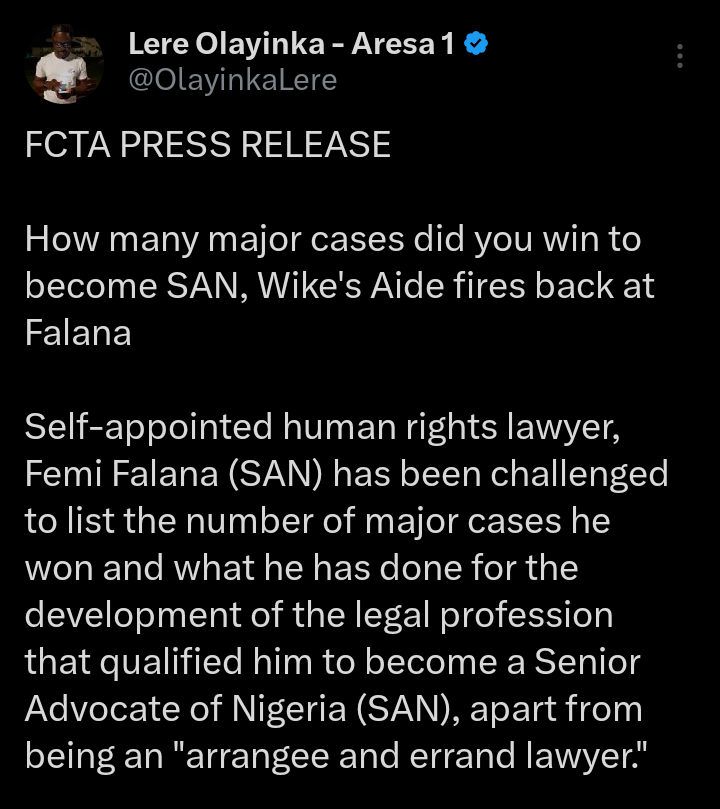Click the line "won and what he has done for the"
720x809 pixels.
tap(301, 568)
